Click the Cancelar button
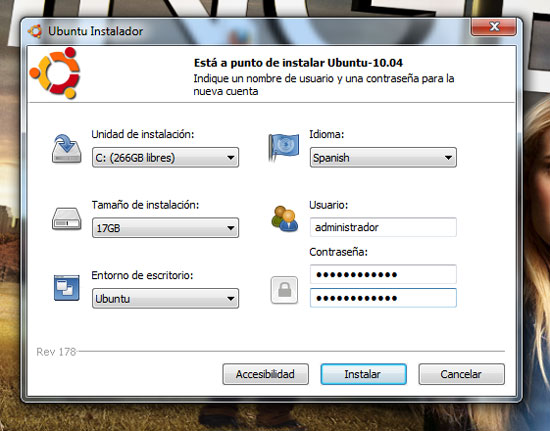Image resolution: width=550 pixels, height=431 pixels. click(x=461, y=374)
